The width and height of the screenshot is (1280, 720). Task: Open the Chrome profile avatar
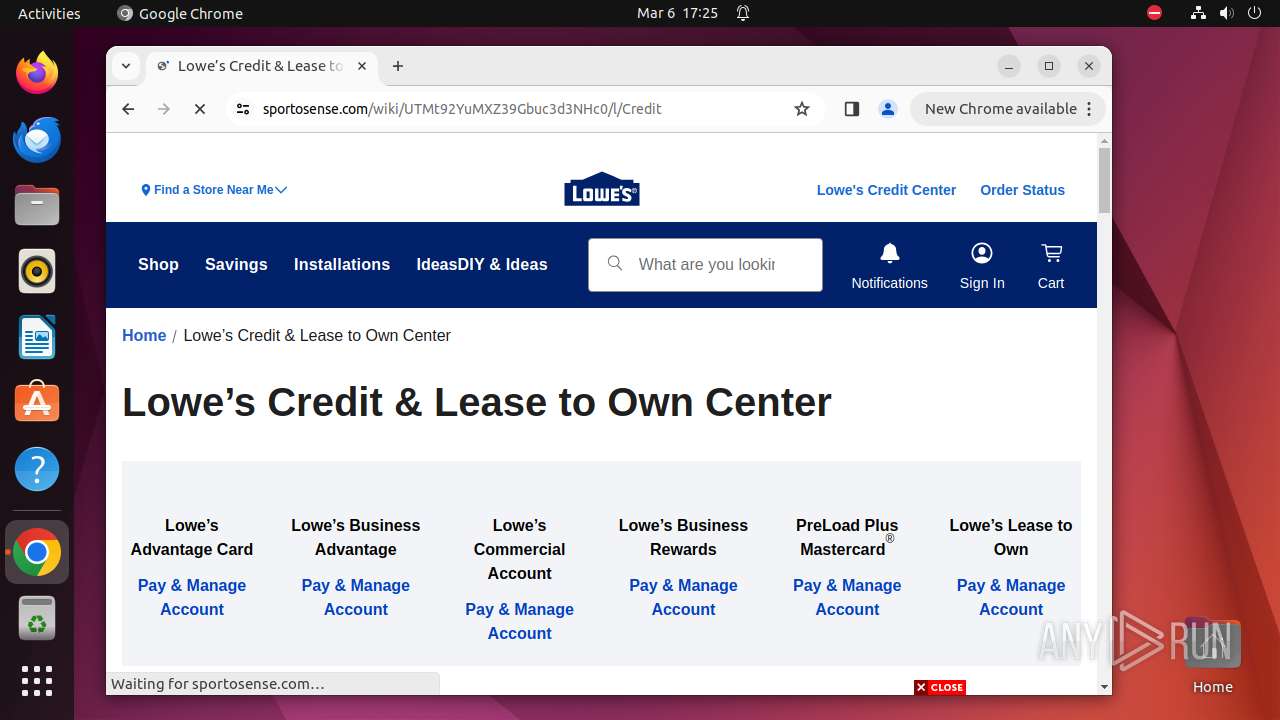[888, 109]
